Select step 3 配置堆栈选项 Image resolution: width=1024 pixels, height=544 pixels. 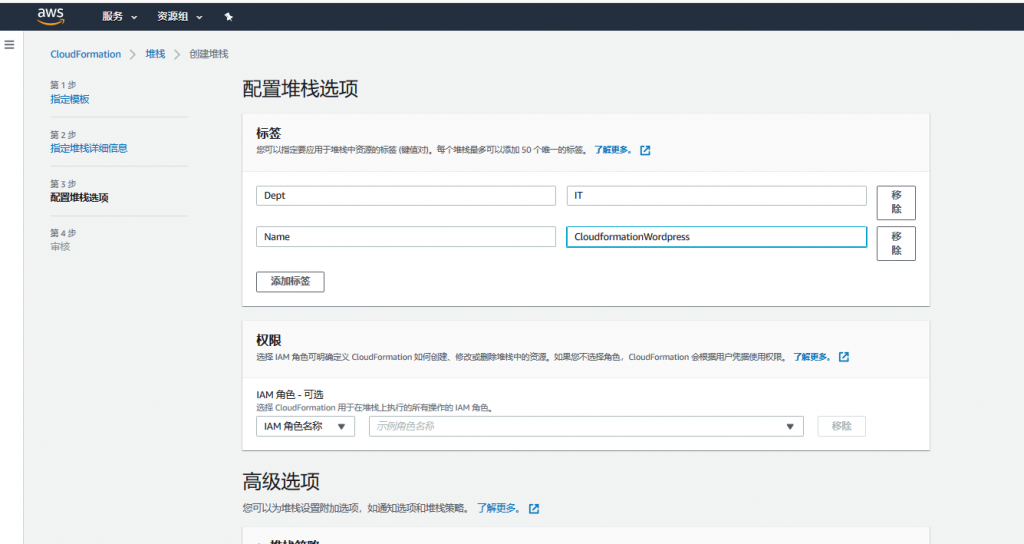[x=79, y=198]
